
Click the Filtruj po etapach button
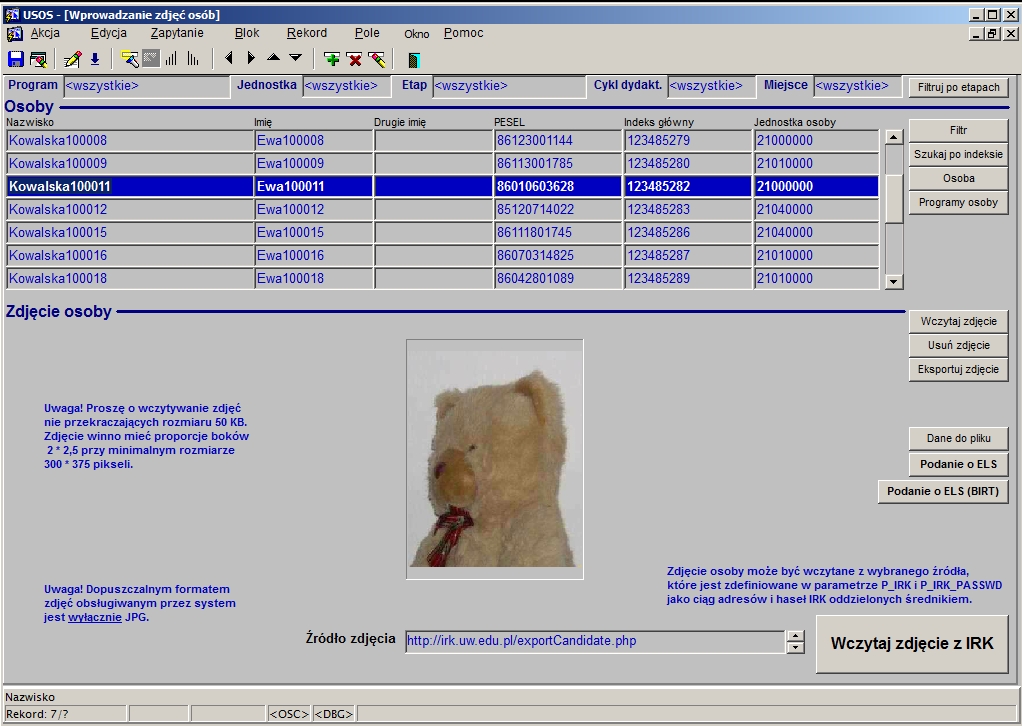(x=958, y=87)
